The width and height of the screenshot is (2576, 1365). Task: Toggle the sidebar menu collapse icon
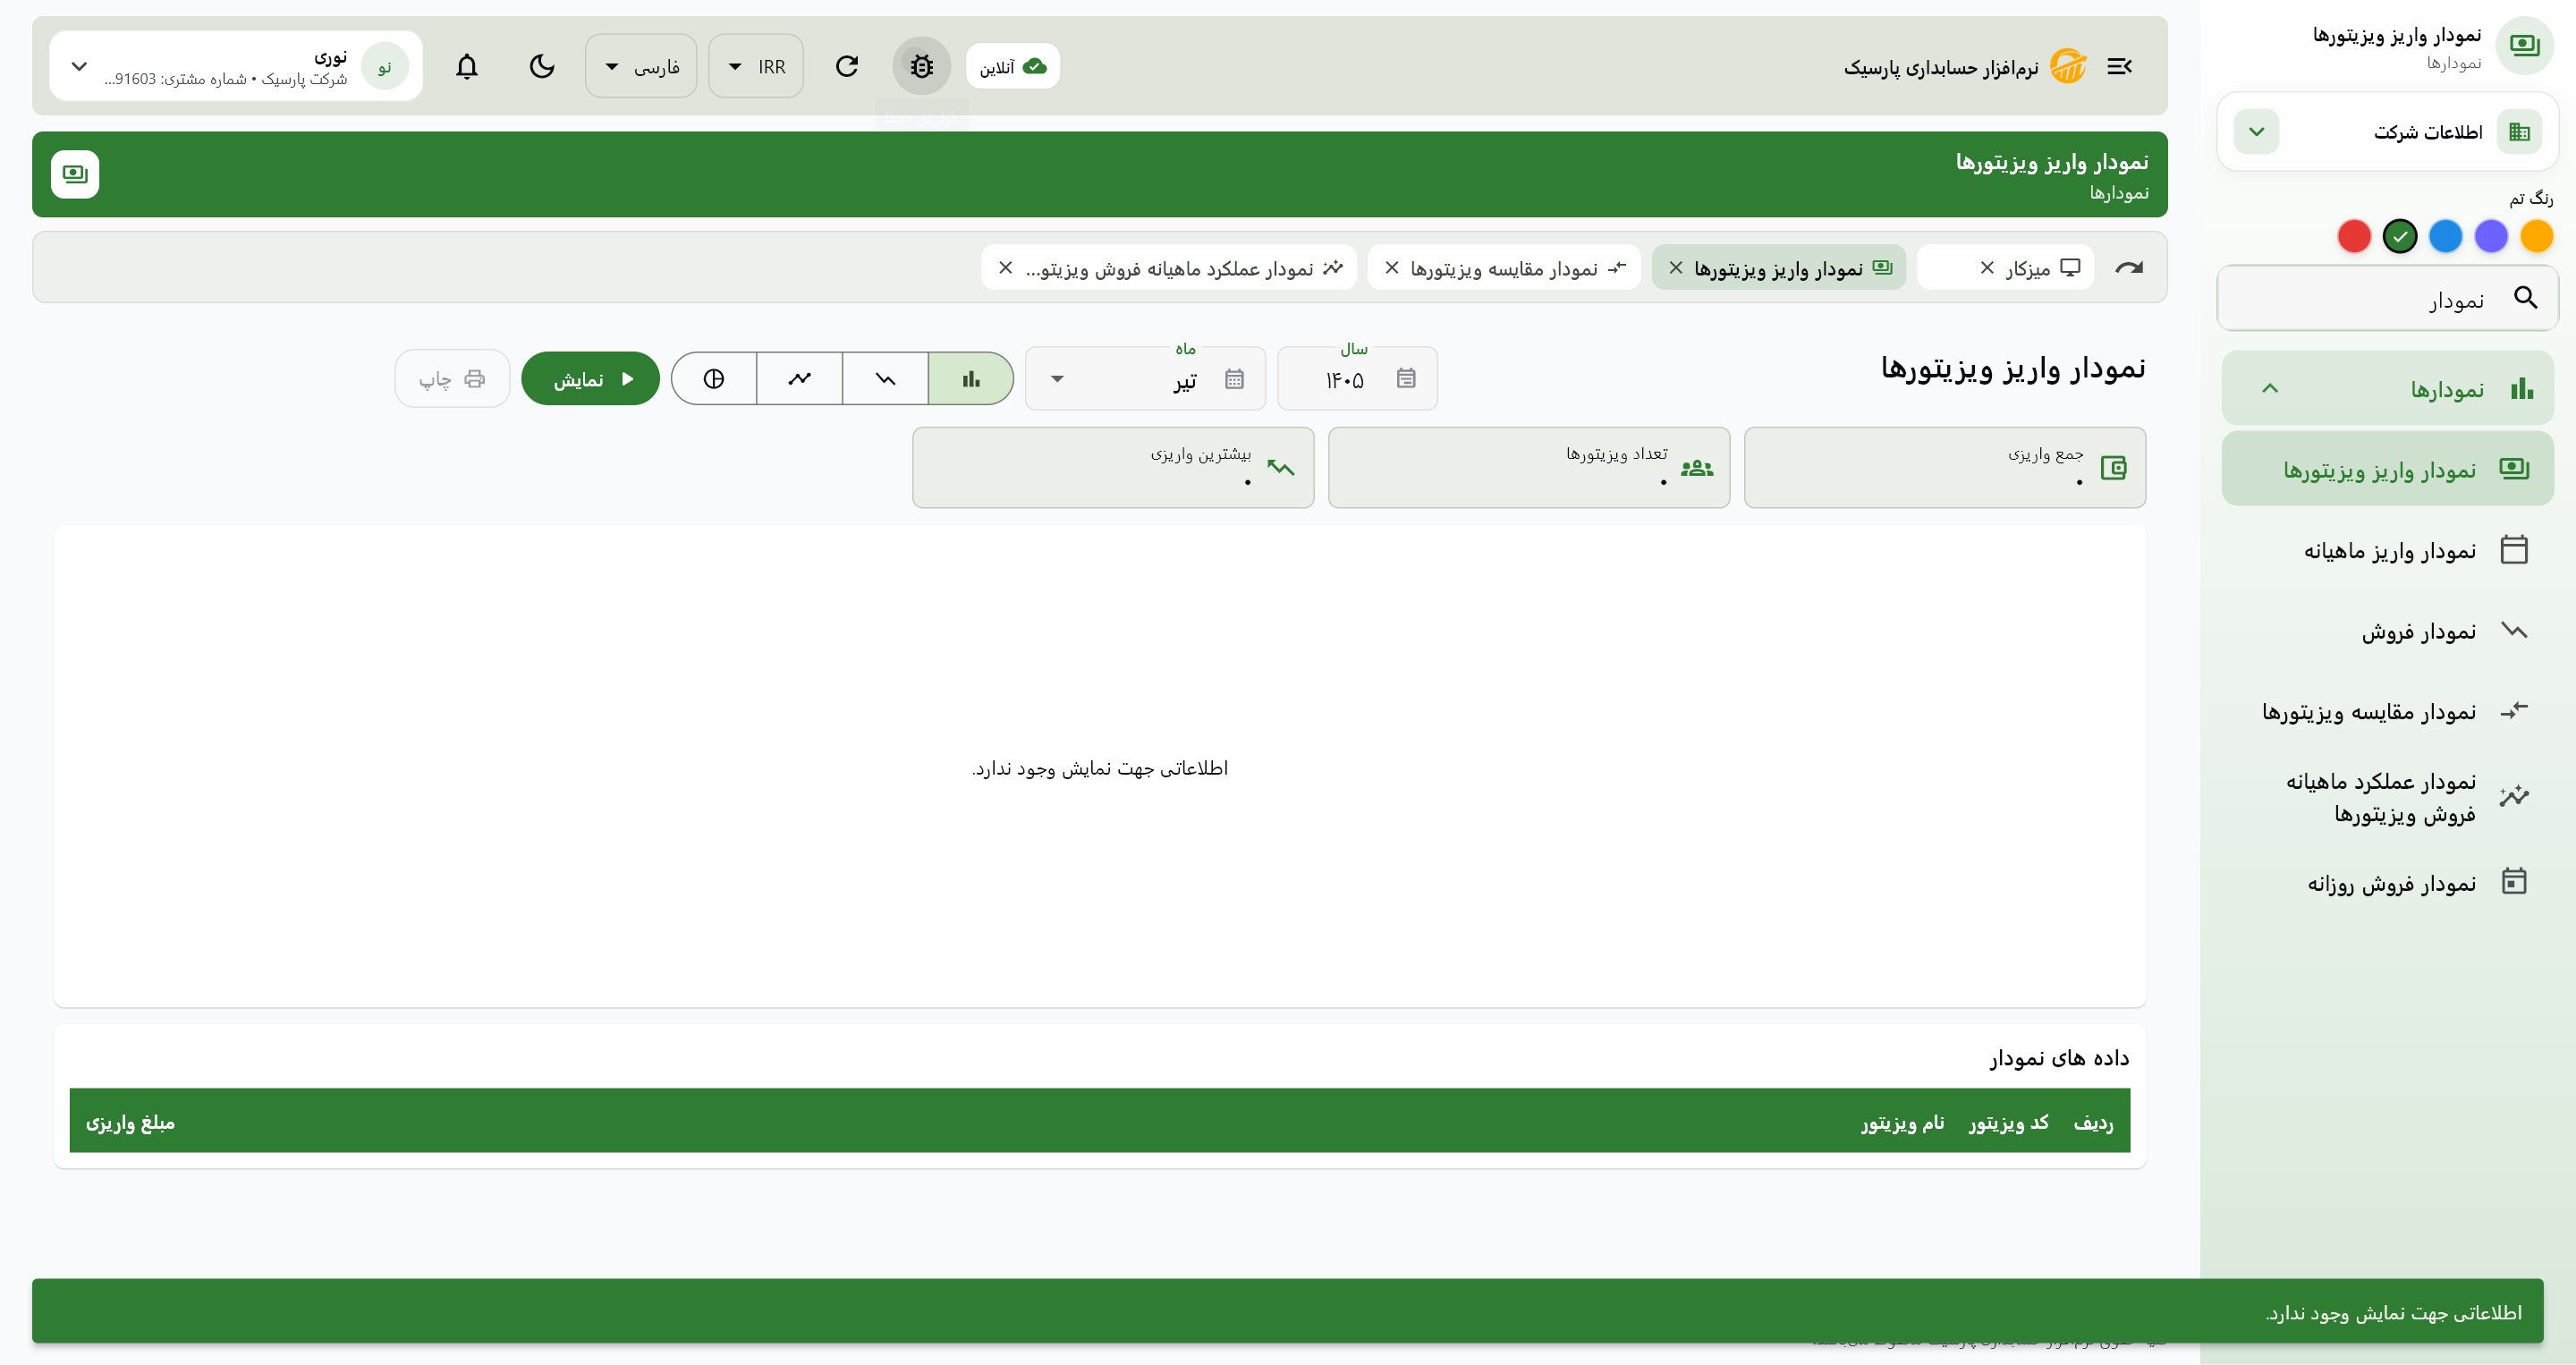[2119, 66]
